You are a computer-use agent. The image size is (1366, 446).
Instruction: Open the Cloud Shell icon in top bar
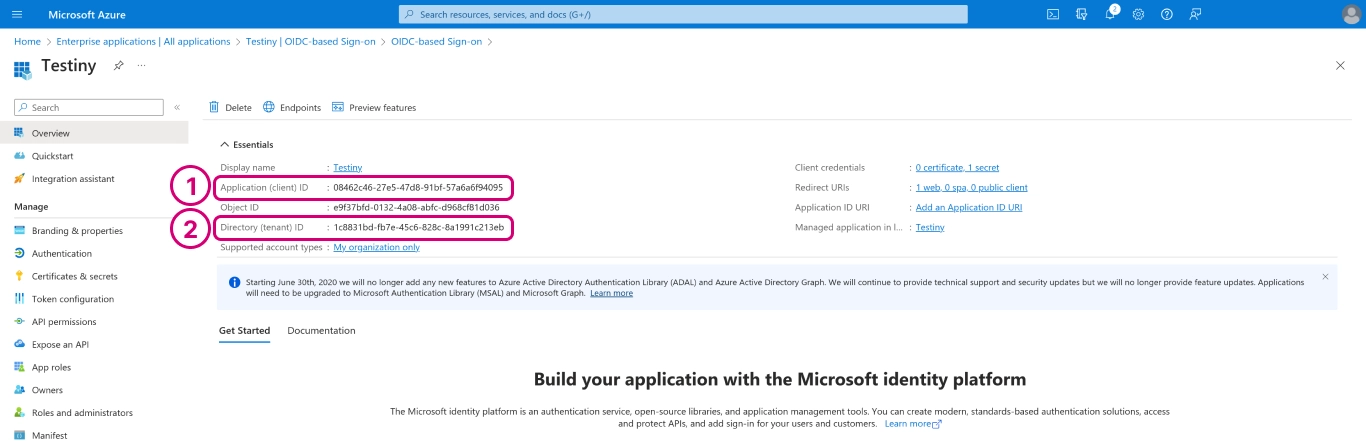[1053, 14]
